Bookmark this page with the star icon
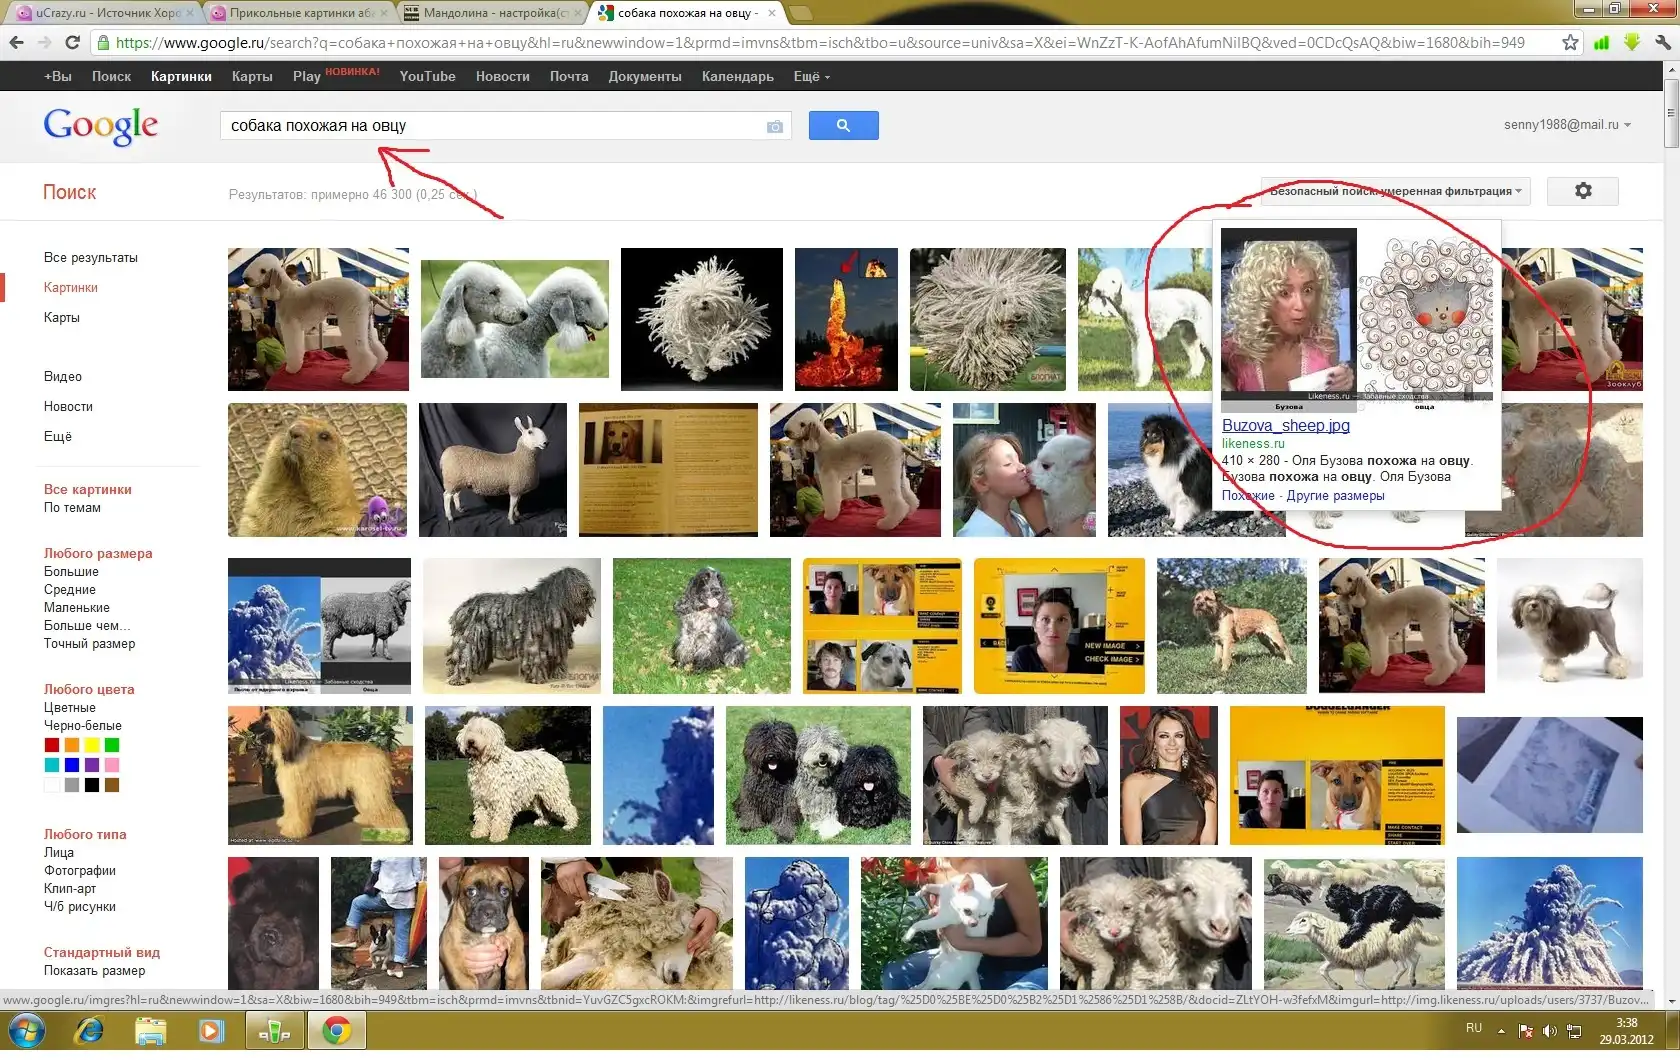This screenshot has height=1060, width=1680. tap(1570, 42)
